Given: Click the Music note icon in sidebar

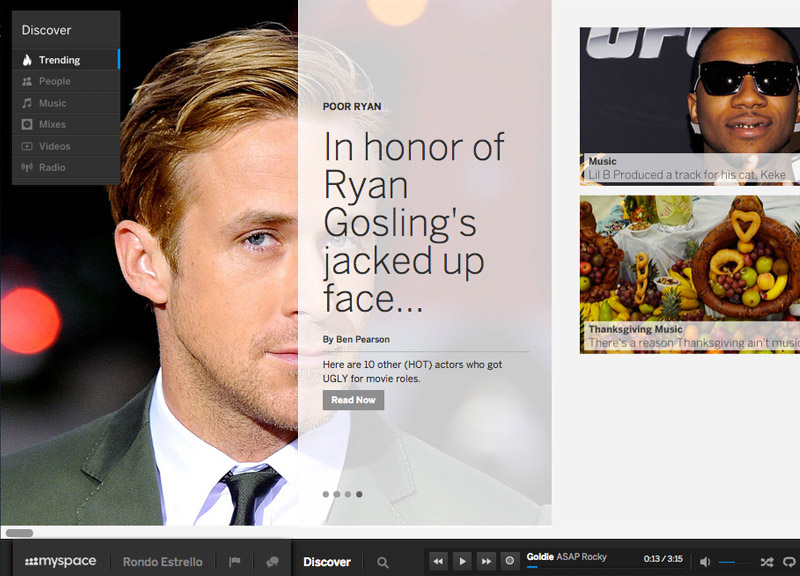Looking at the screenshot, I should (27, 103).
